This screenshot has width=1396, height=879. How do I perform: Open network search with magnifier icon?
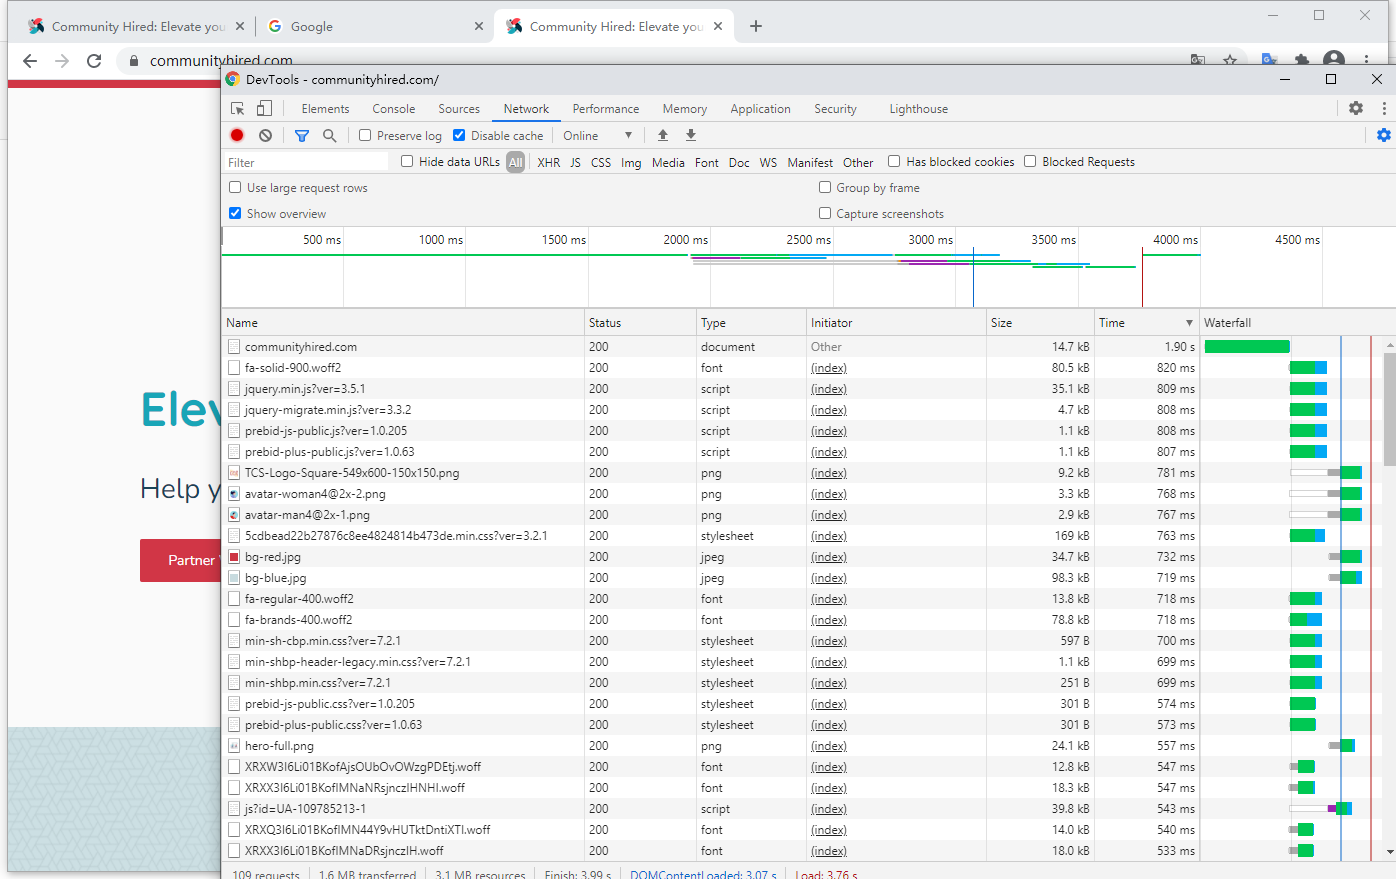point(329,135)
